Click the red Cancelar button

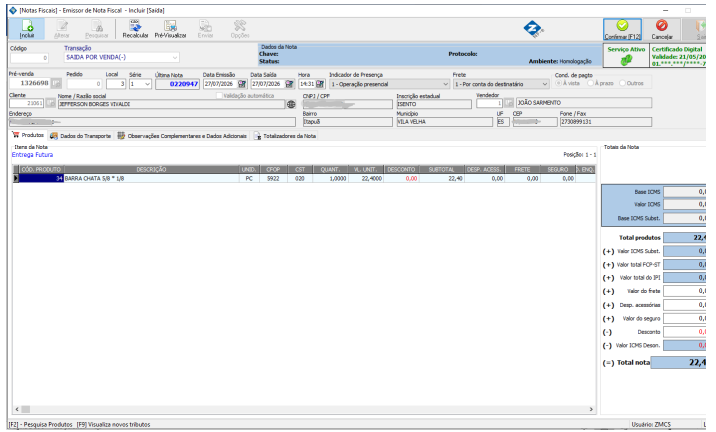coord(662,29)
